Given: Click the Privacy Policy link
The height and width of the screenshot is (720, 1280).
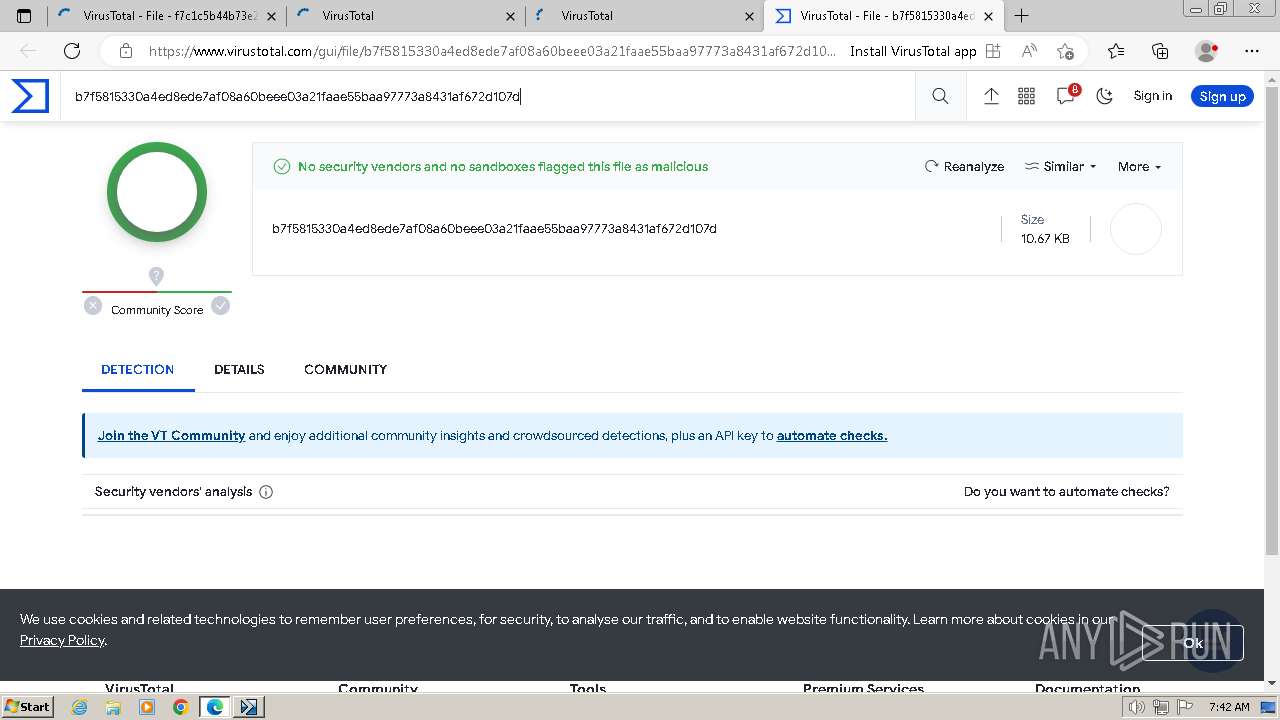Looking at the screenshot, I should 62,640.
